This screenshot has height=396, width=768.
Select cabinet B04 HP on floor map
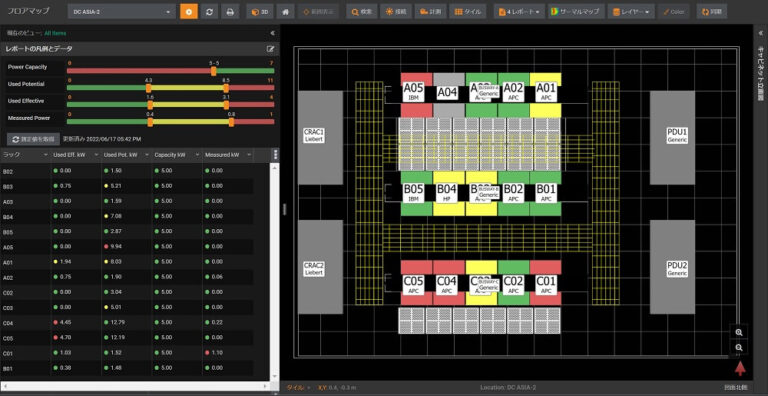coord(447,193)
